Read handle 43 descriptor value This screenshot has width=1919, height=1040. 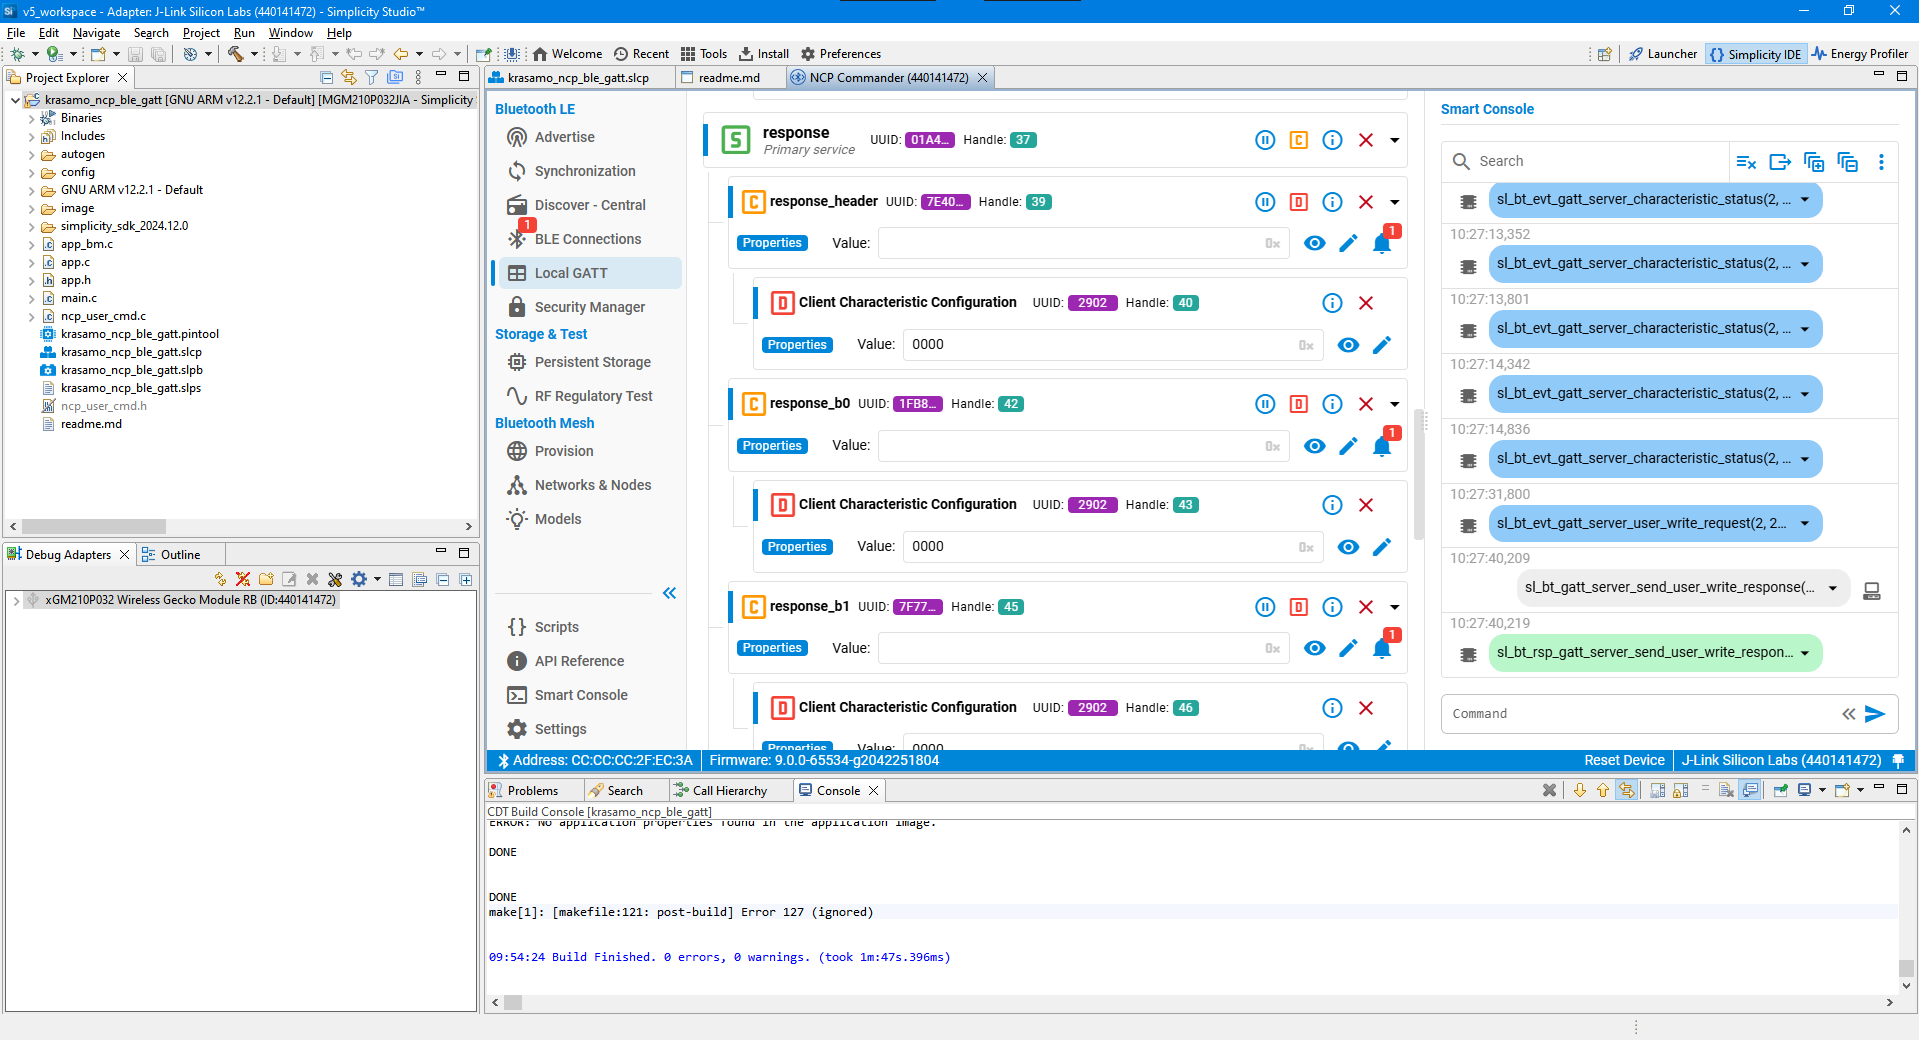click(1348, 547)
